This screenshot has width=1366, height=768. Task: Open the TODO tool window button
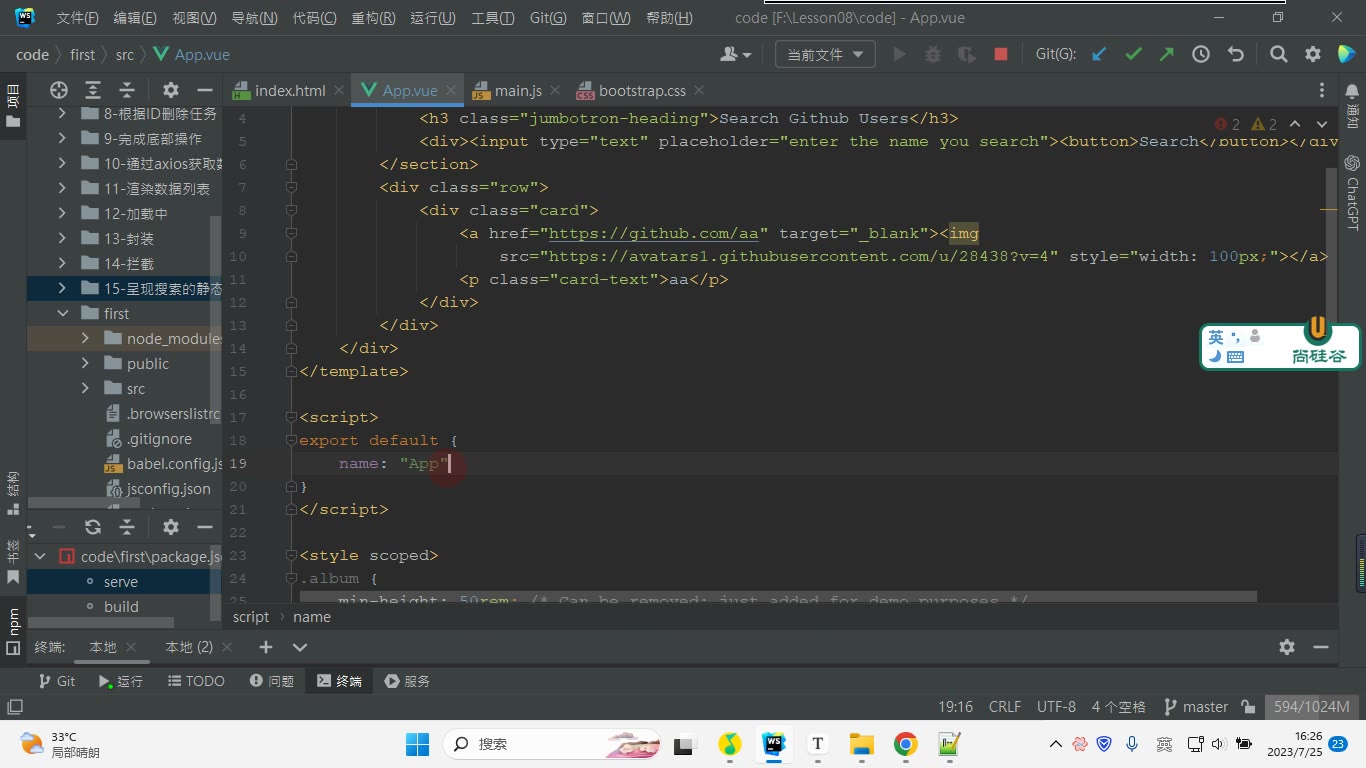[196, 681]
